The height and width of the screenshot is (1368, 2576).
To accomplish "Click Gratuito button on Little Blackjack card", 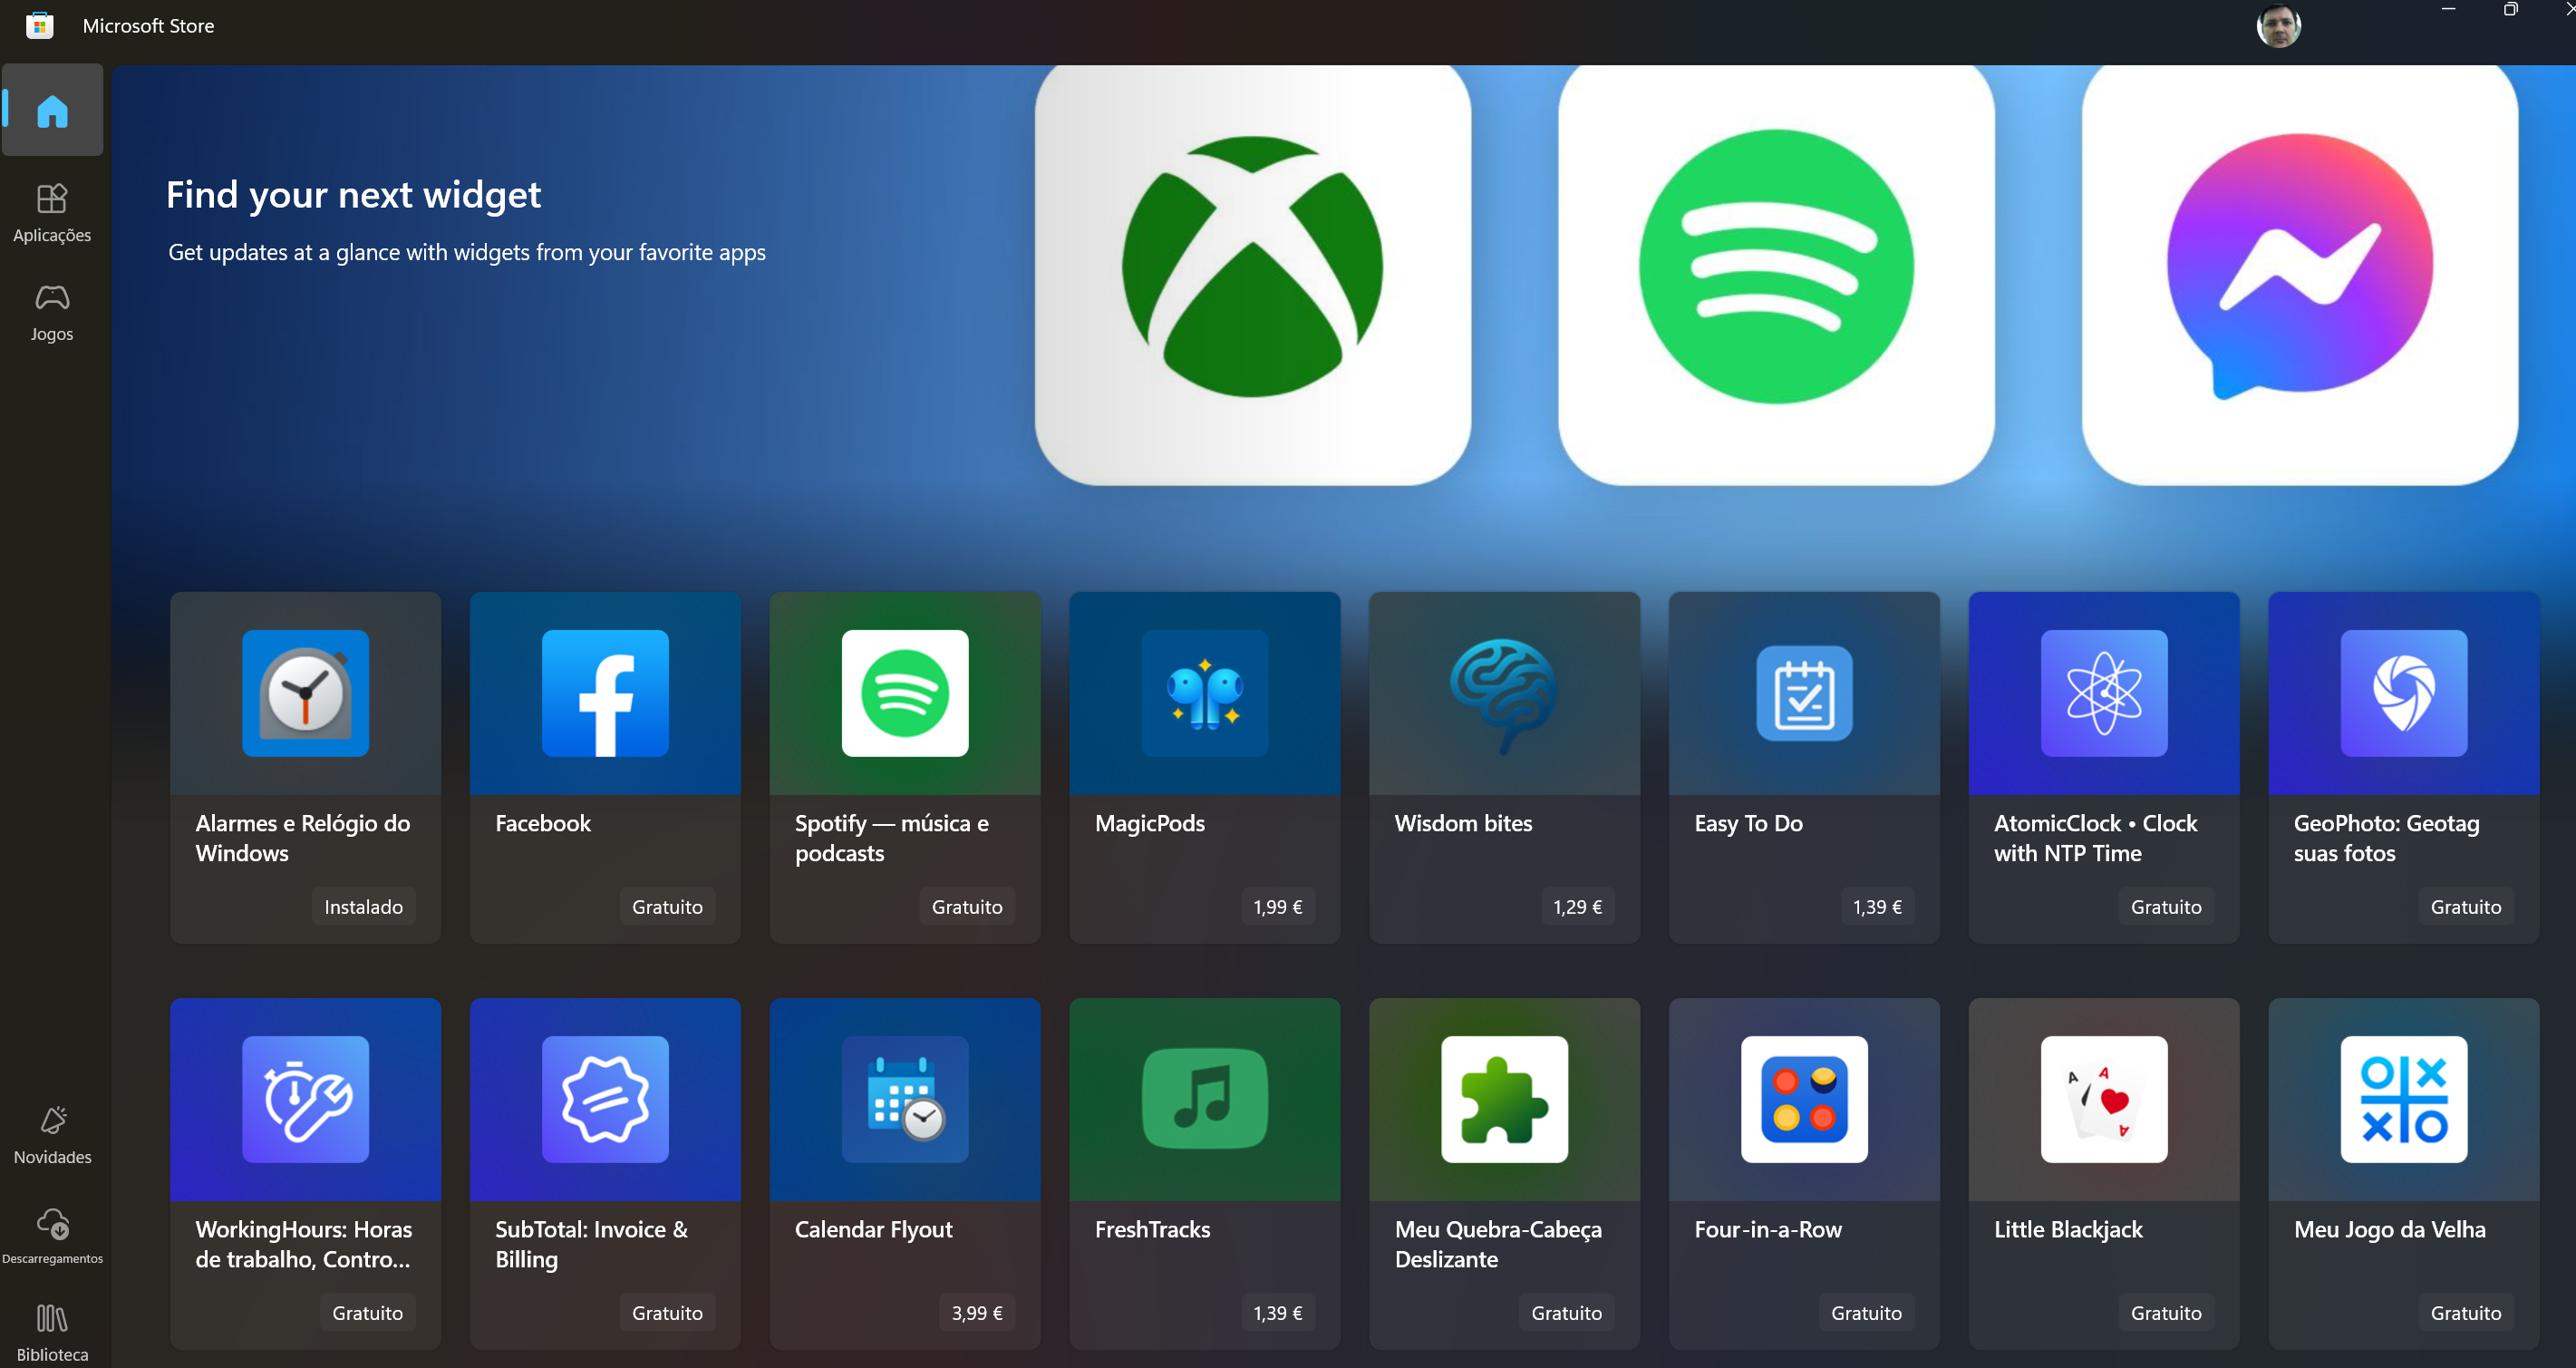I will pyautogui.click(x=2166, y=1312).
